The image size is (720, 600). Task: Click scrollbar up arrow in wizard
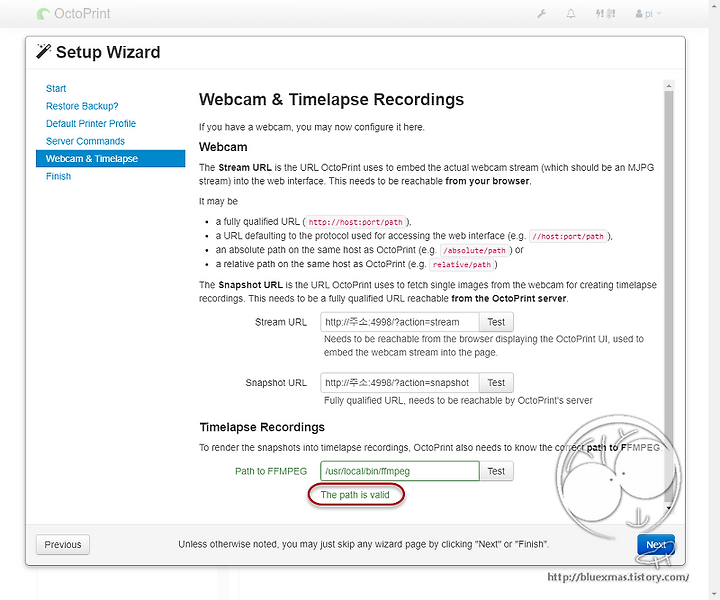[x=669, y=86]
